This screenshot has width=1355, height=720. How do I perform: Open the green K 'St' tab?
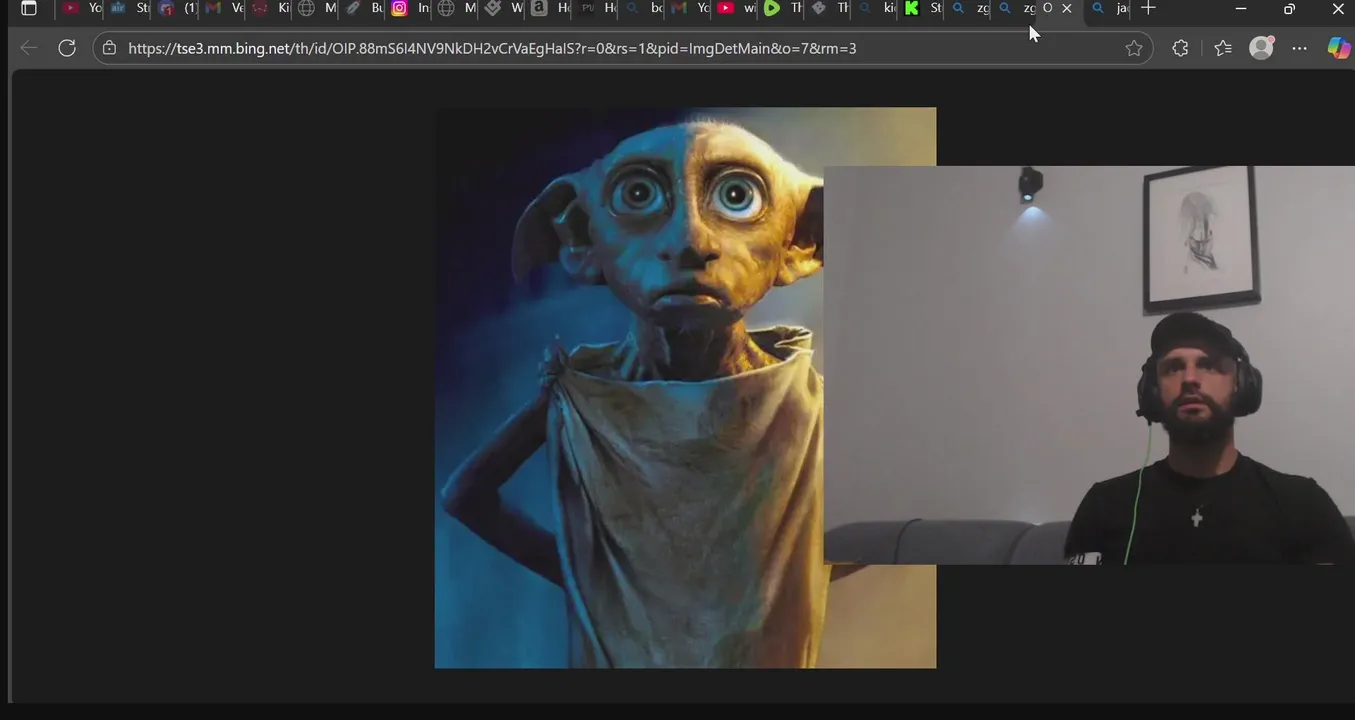(x=923, y=8)
